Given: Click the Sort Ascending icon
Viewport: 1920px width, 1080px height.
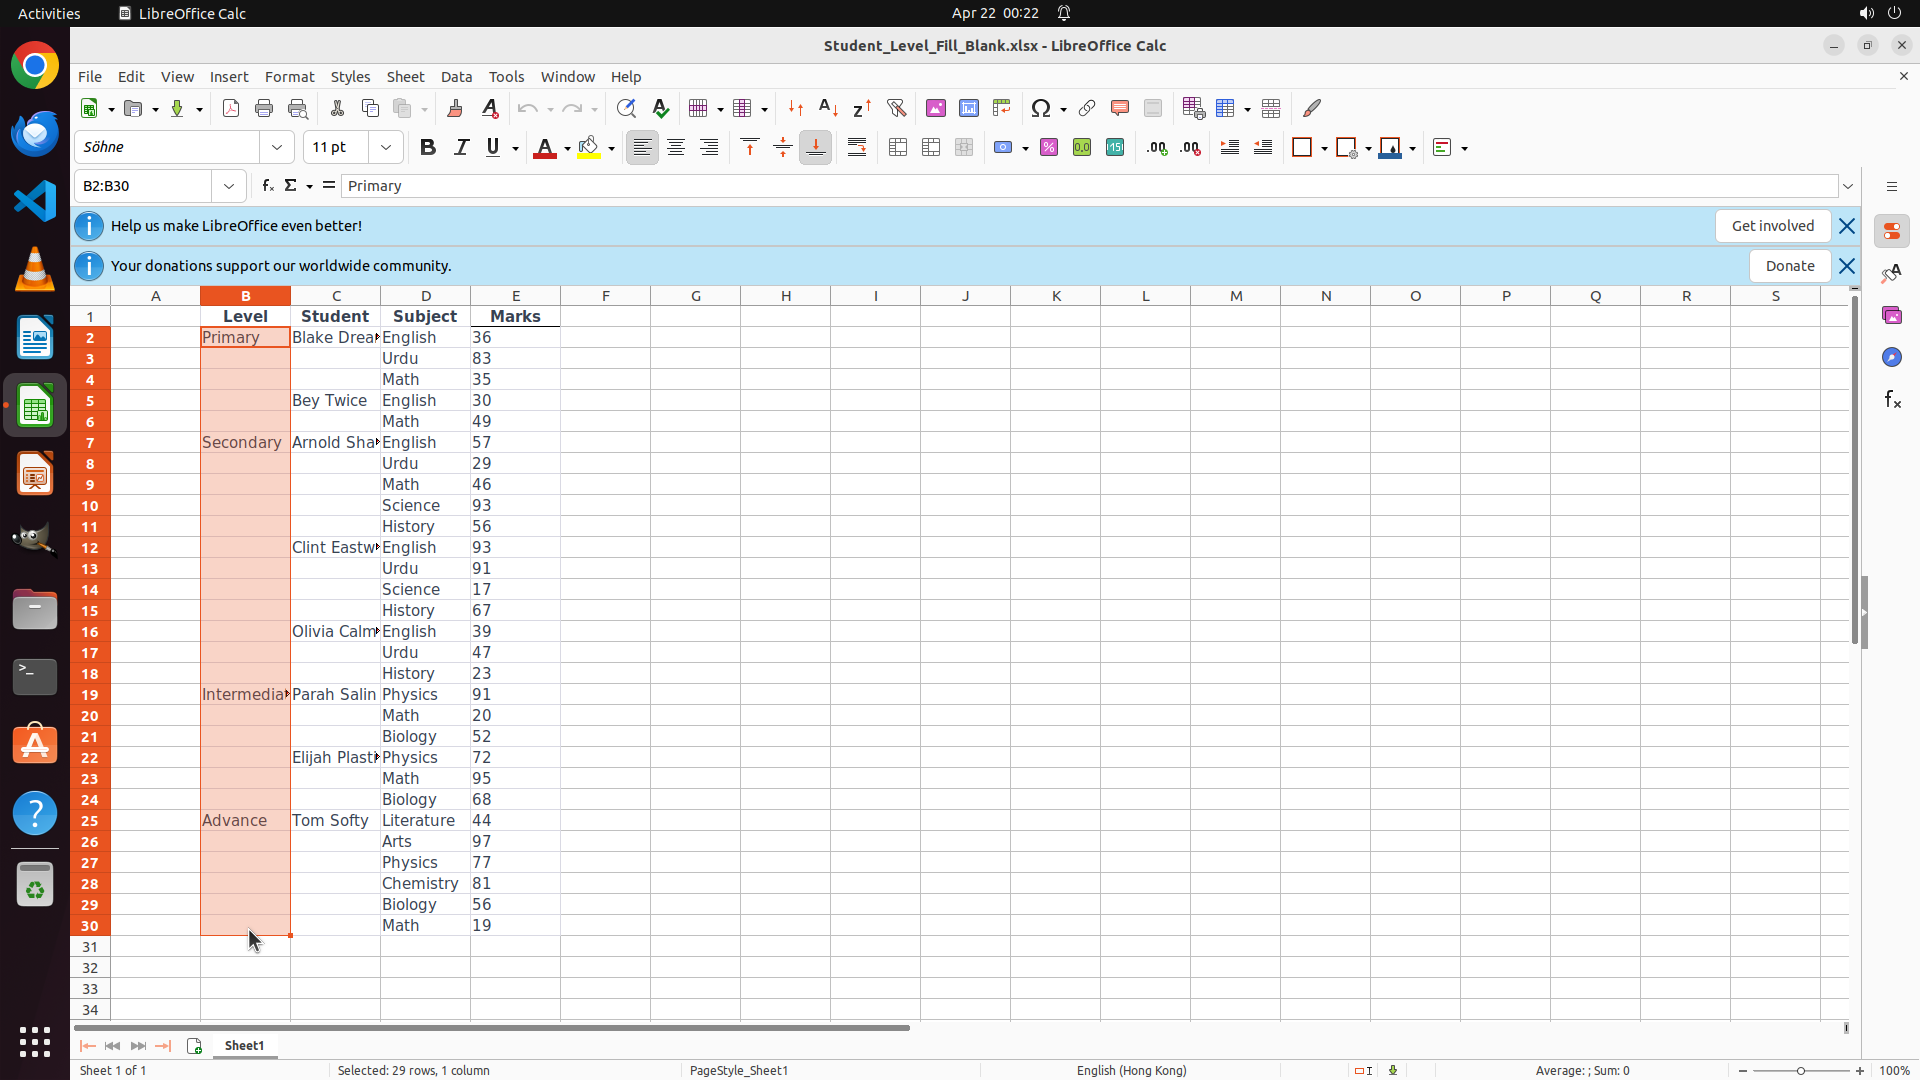Looking at the screenshot, I should 828,108.
